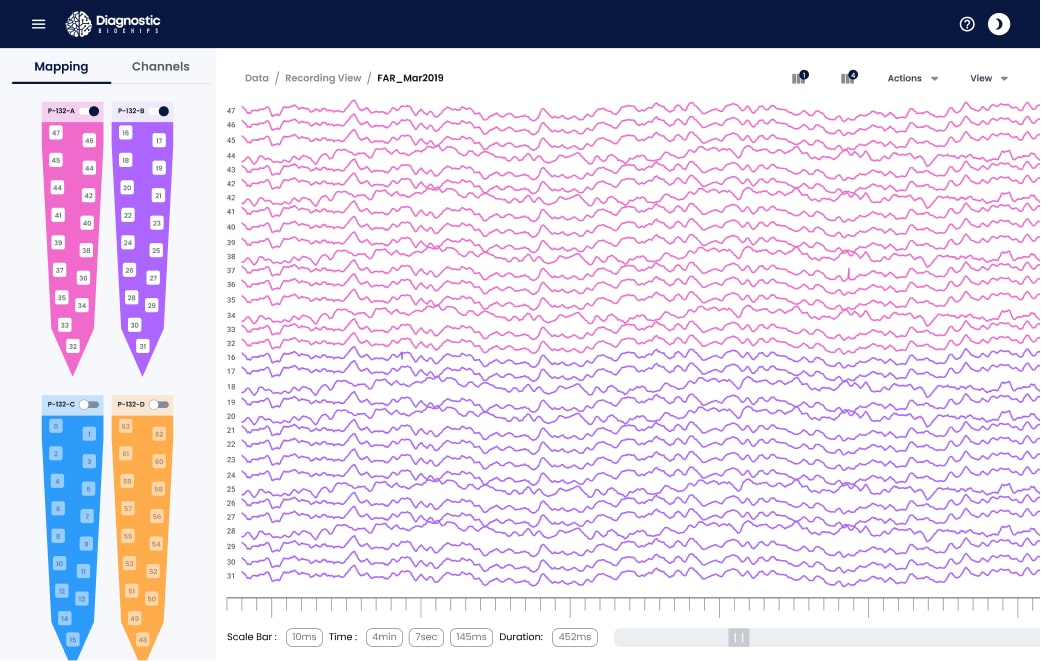The height and width of the screenshot is (661, 1041).
Task: Switch theme with the dark mode moon icon
Action: (x=999, y=24)
